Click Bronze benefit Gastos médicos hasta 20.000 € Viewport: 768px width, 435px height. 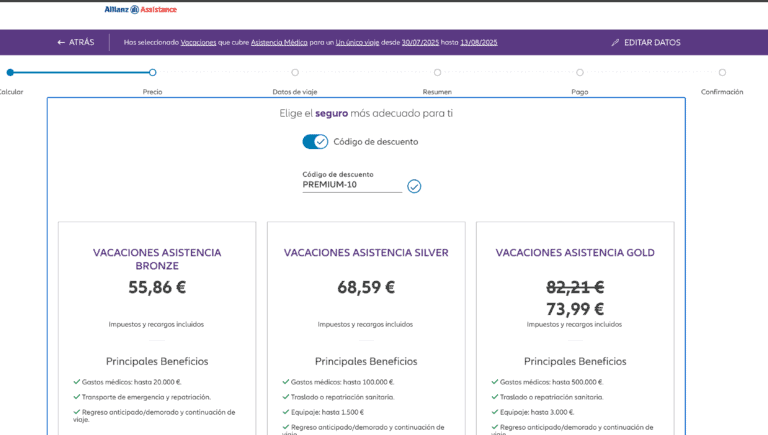(132, 382)
